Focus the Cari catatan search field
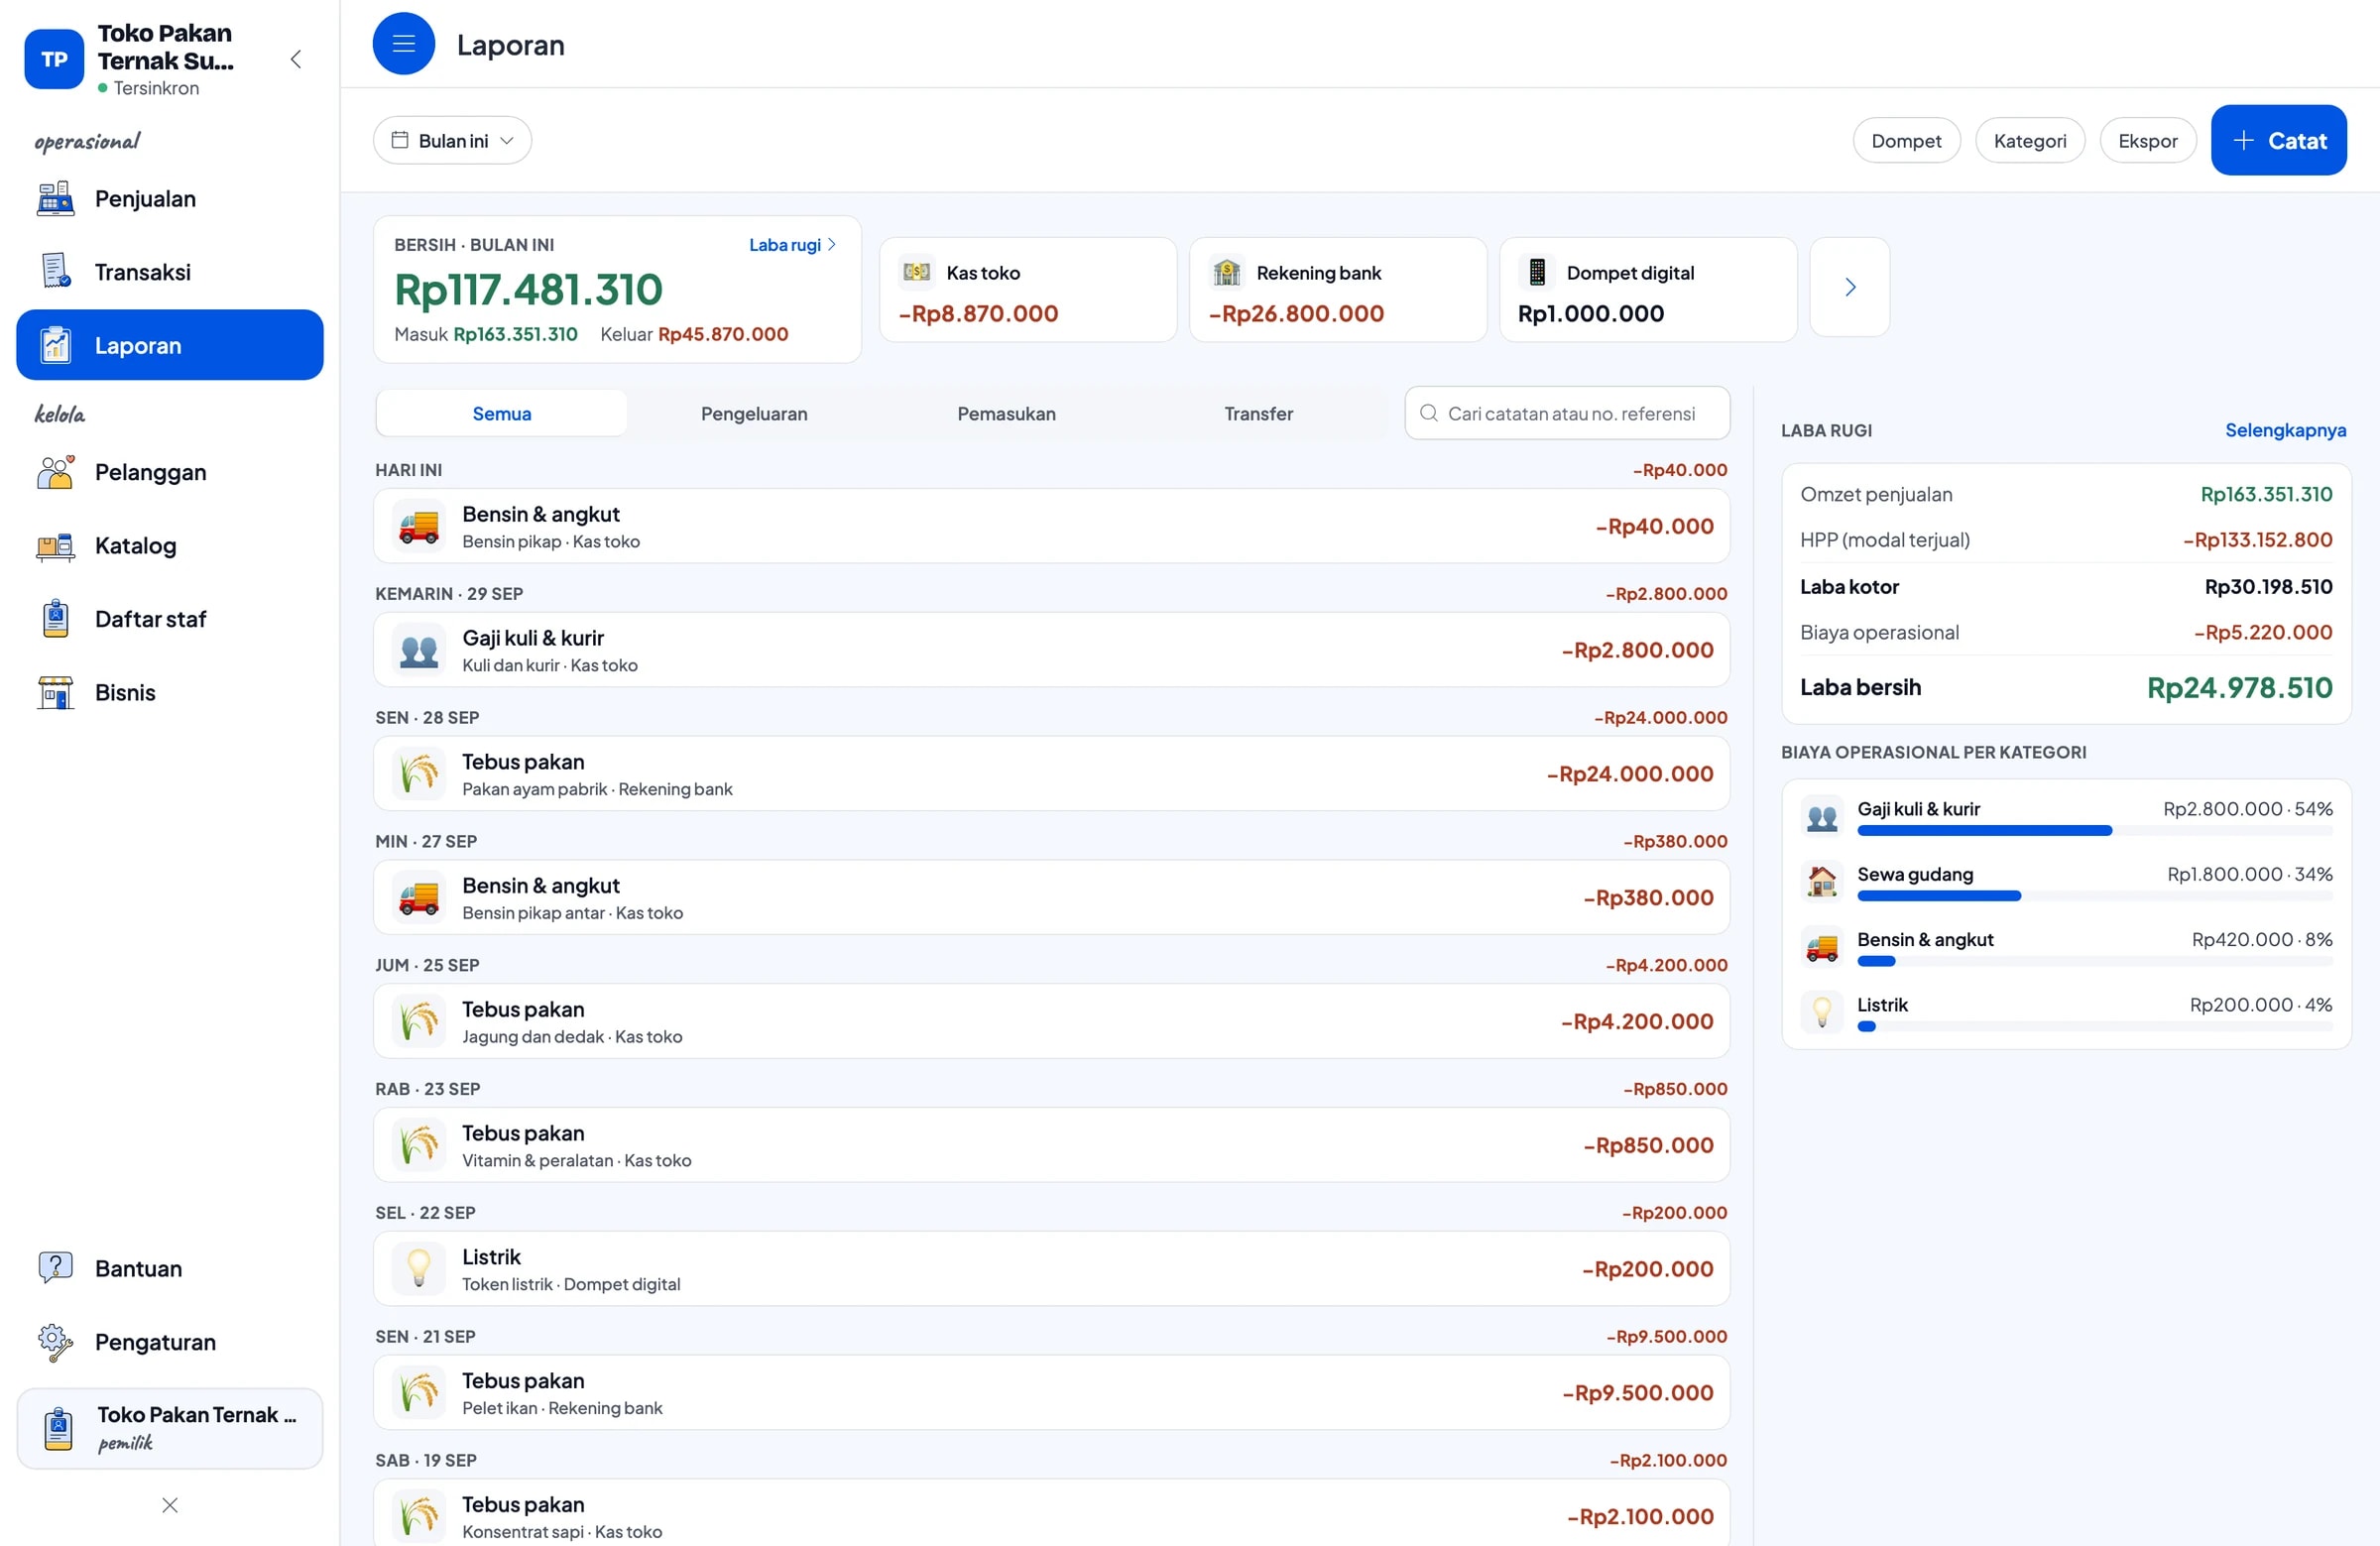This screenshot has width=2380, height=1546. coord(1567,414)
